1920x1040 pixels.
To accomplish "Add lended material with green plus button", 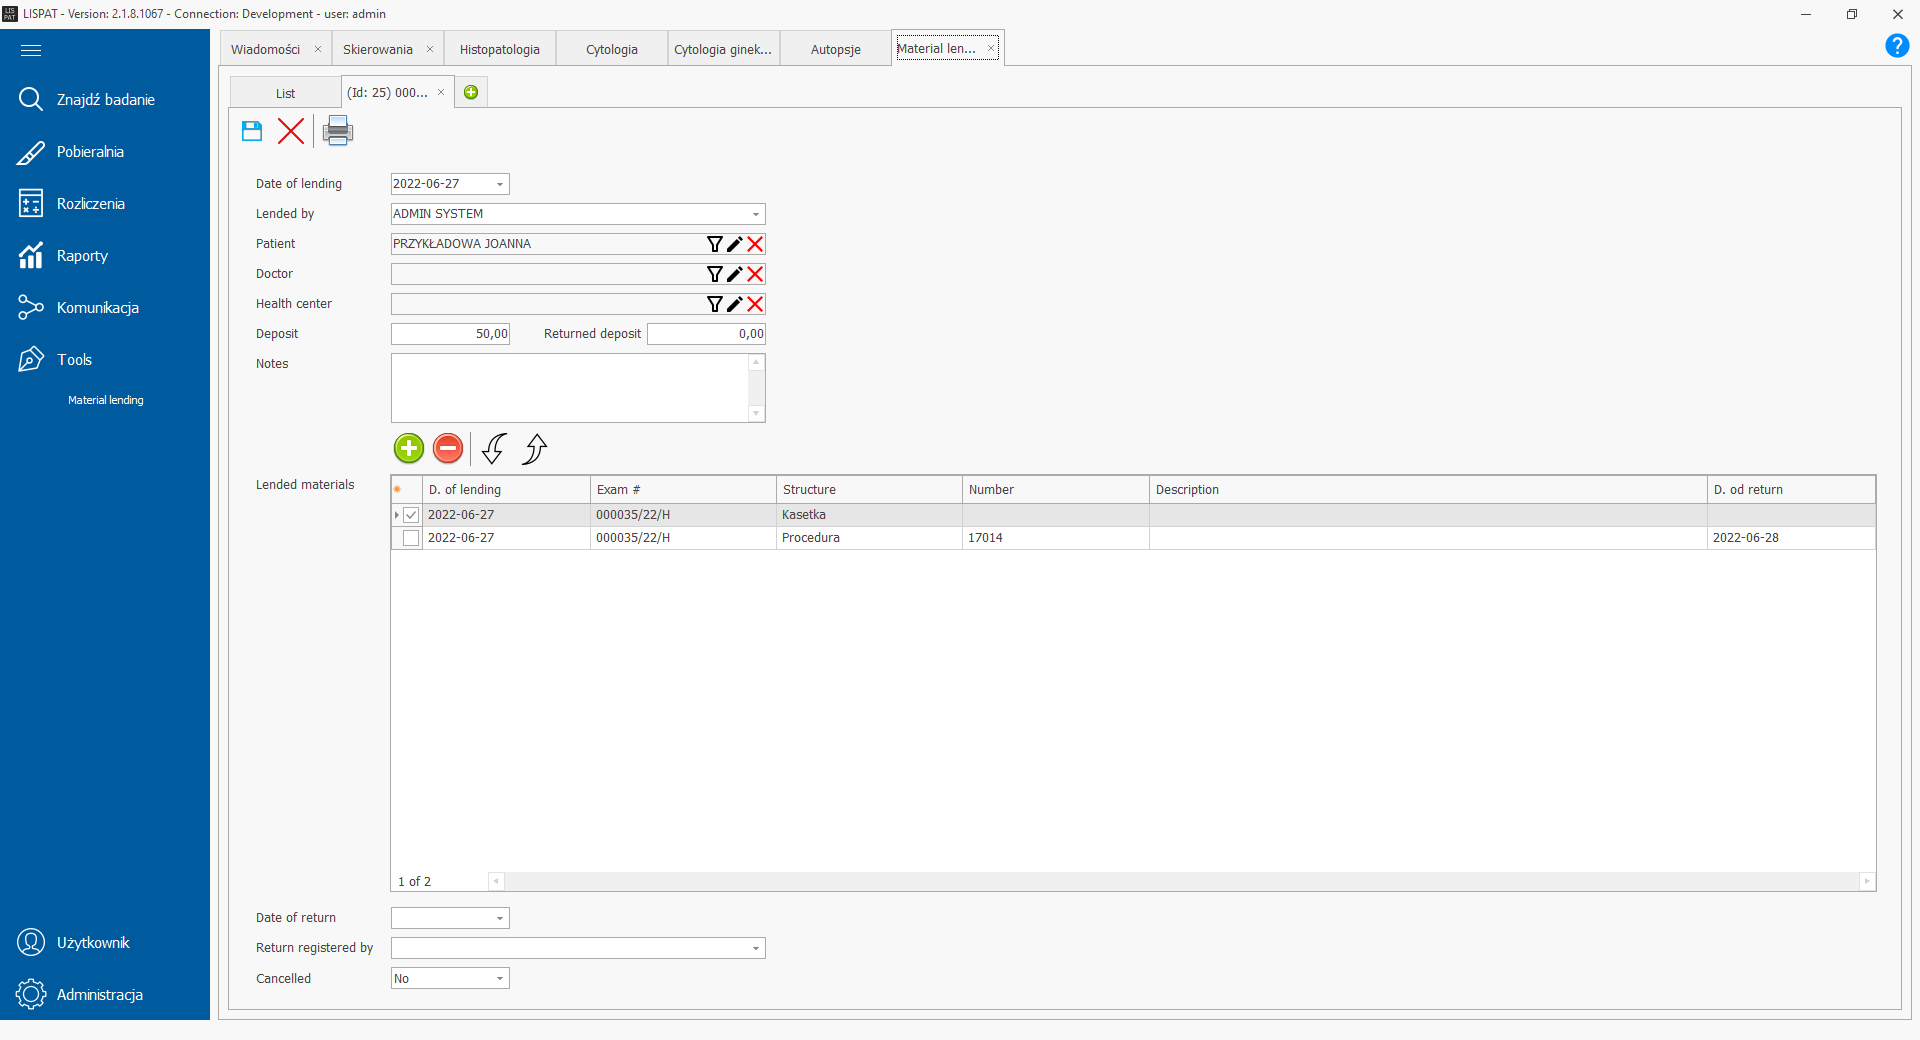I will click(x=409, y=449).
